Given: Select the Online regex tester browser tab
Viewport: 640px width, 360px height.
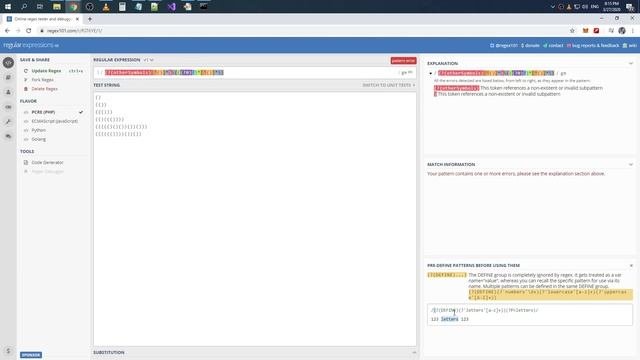Looking at the screenshot, I should (42, 19).
